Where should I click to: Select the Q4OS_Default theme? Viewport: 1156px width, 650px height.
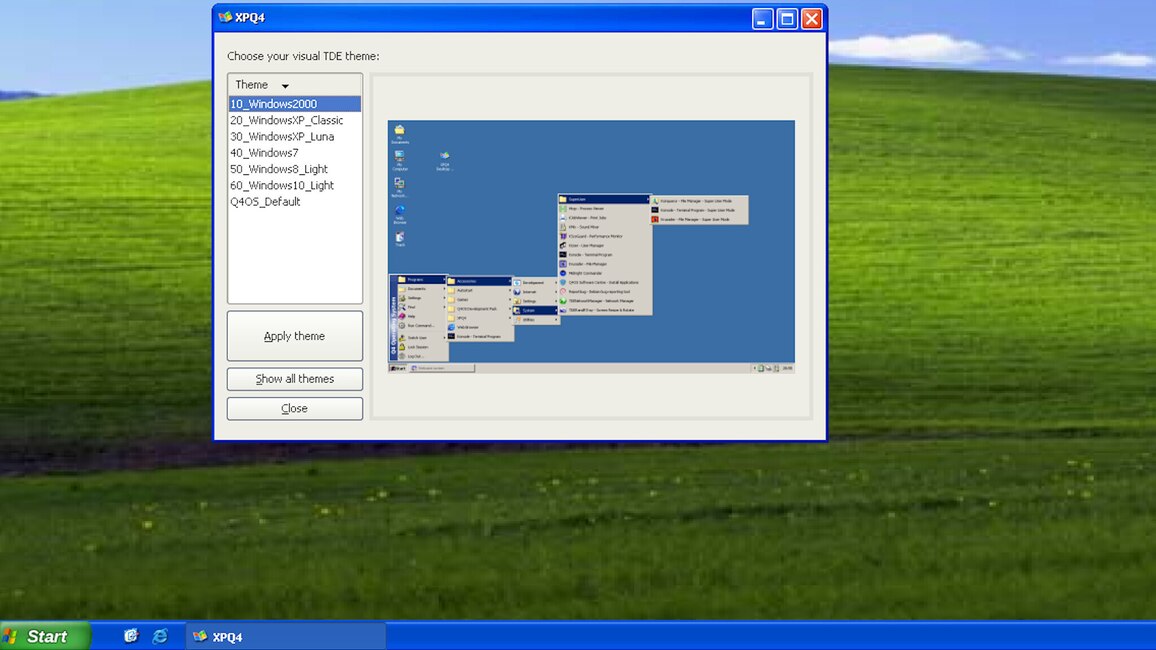[x=294, y=201]
